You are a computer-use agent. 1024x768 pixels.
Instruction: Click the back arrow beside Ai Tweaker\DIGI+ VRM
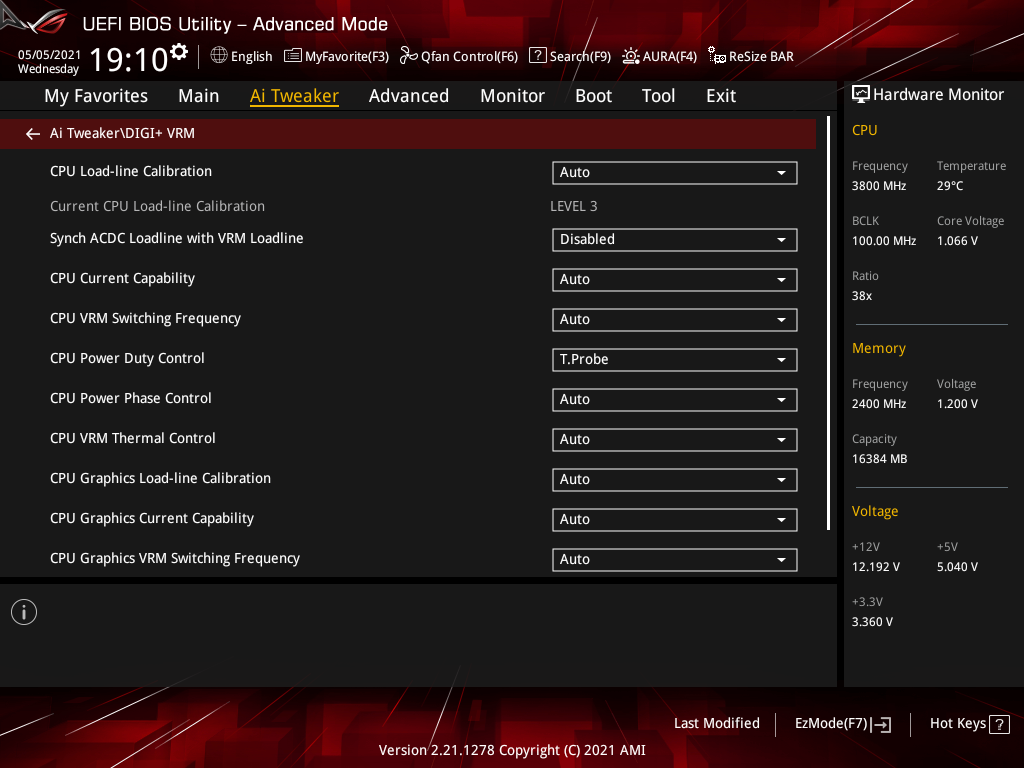click(33, 134)
